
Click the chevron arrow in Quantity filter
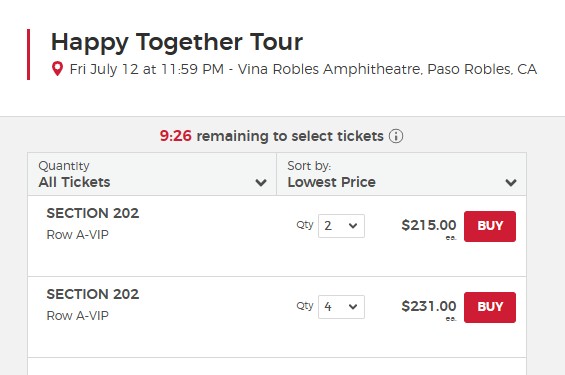[261, 182]
